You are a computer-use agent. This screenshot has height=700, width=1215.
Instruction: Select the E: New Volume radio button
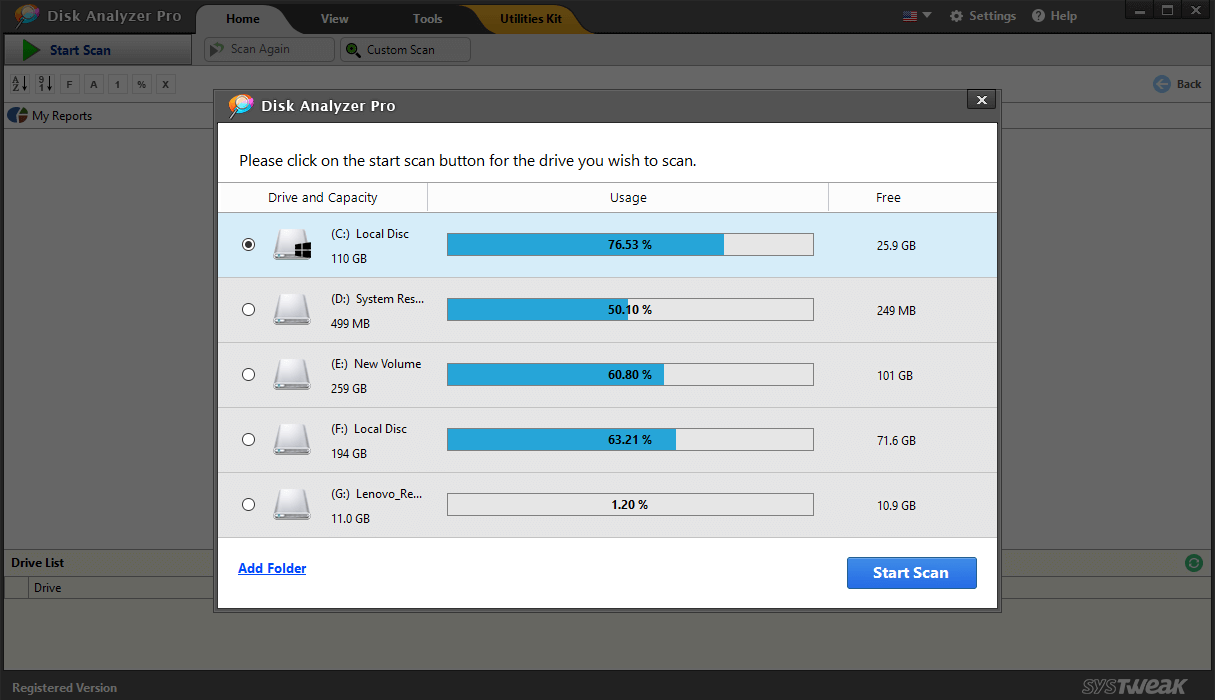click(x=248, y=374)
